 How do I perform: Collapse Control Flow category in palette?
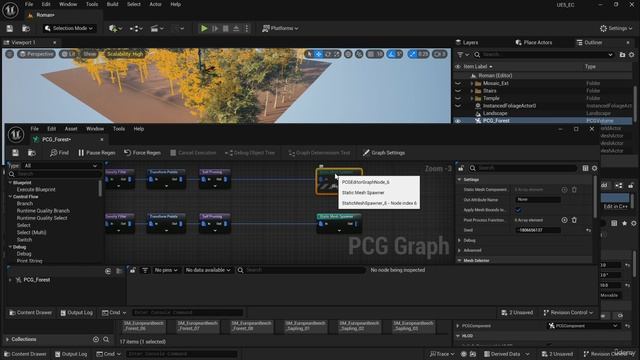point(11,197)
